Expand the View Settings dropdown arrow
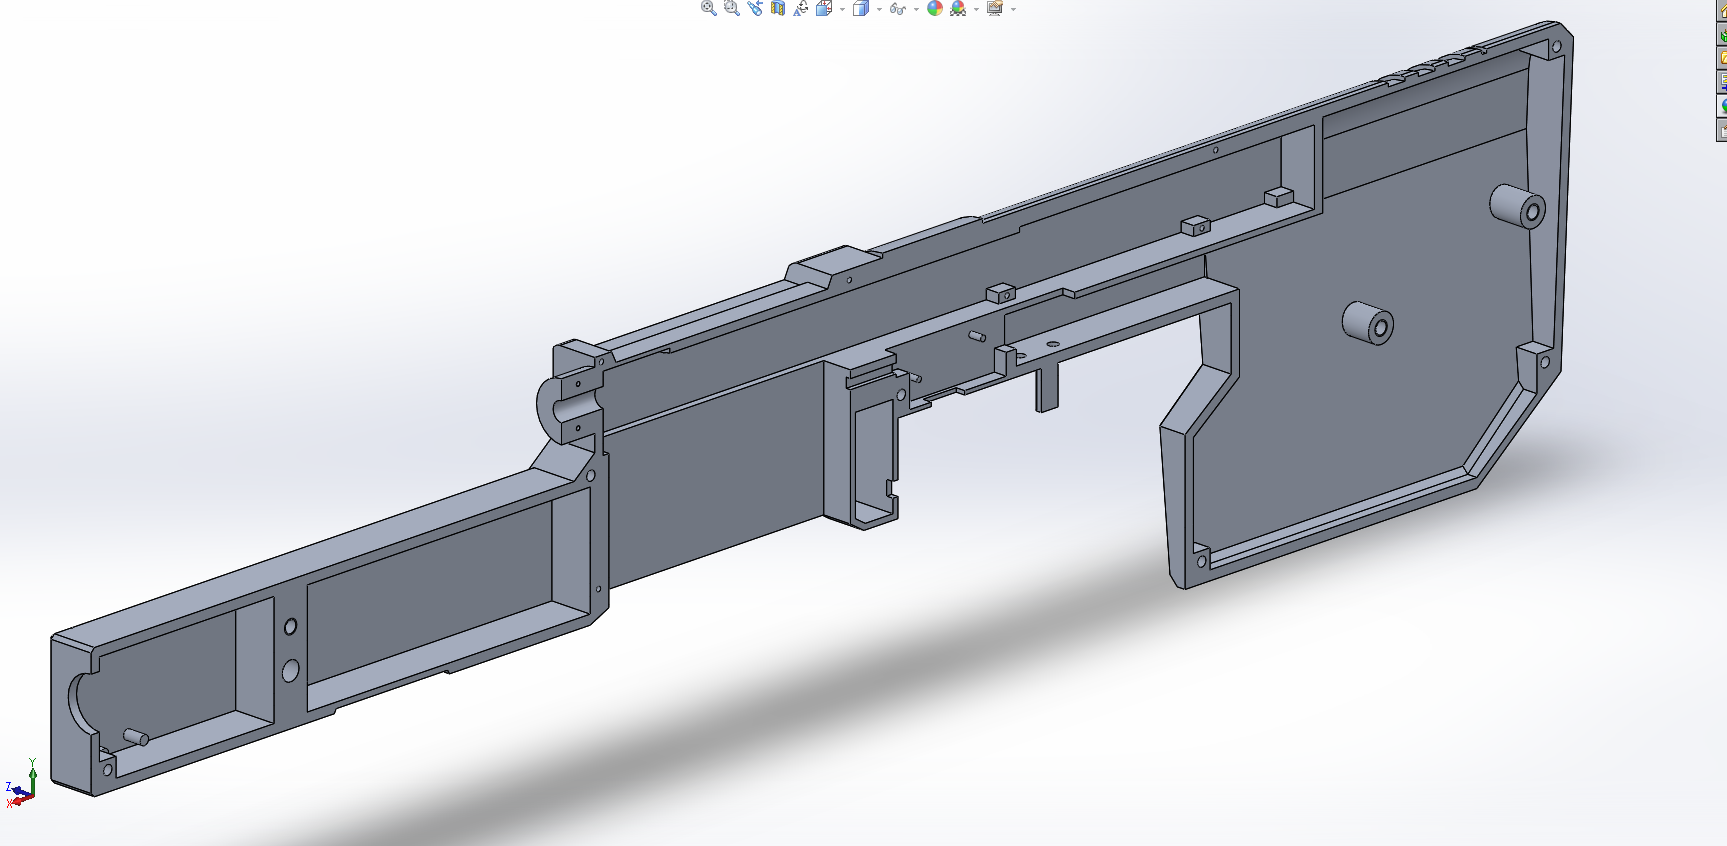1727x846 pixels. 1013,9
